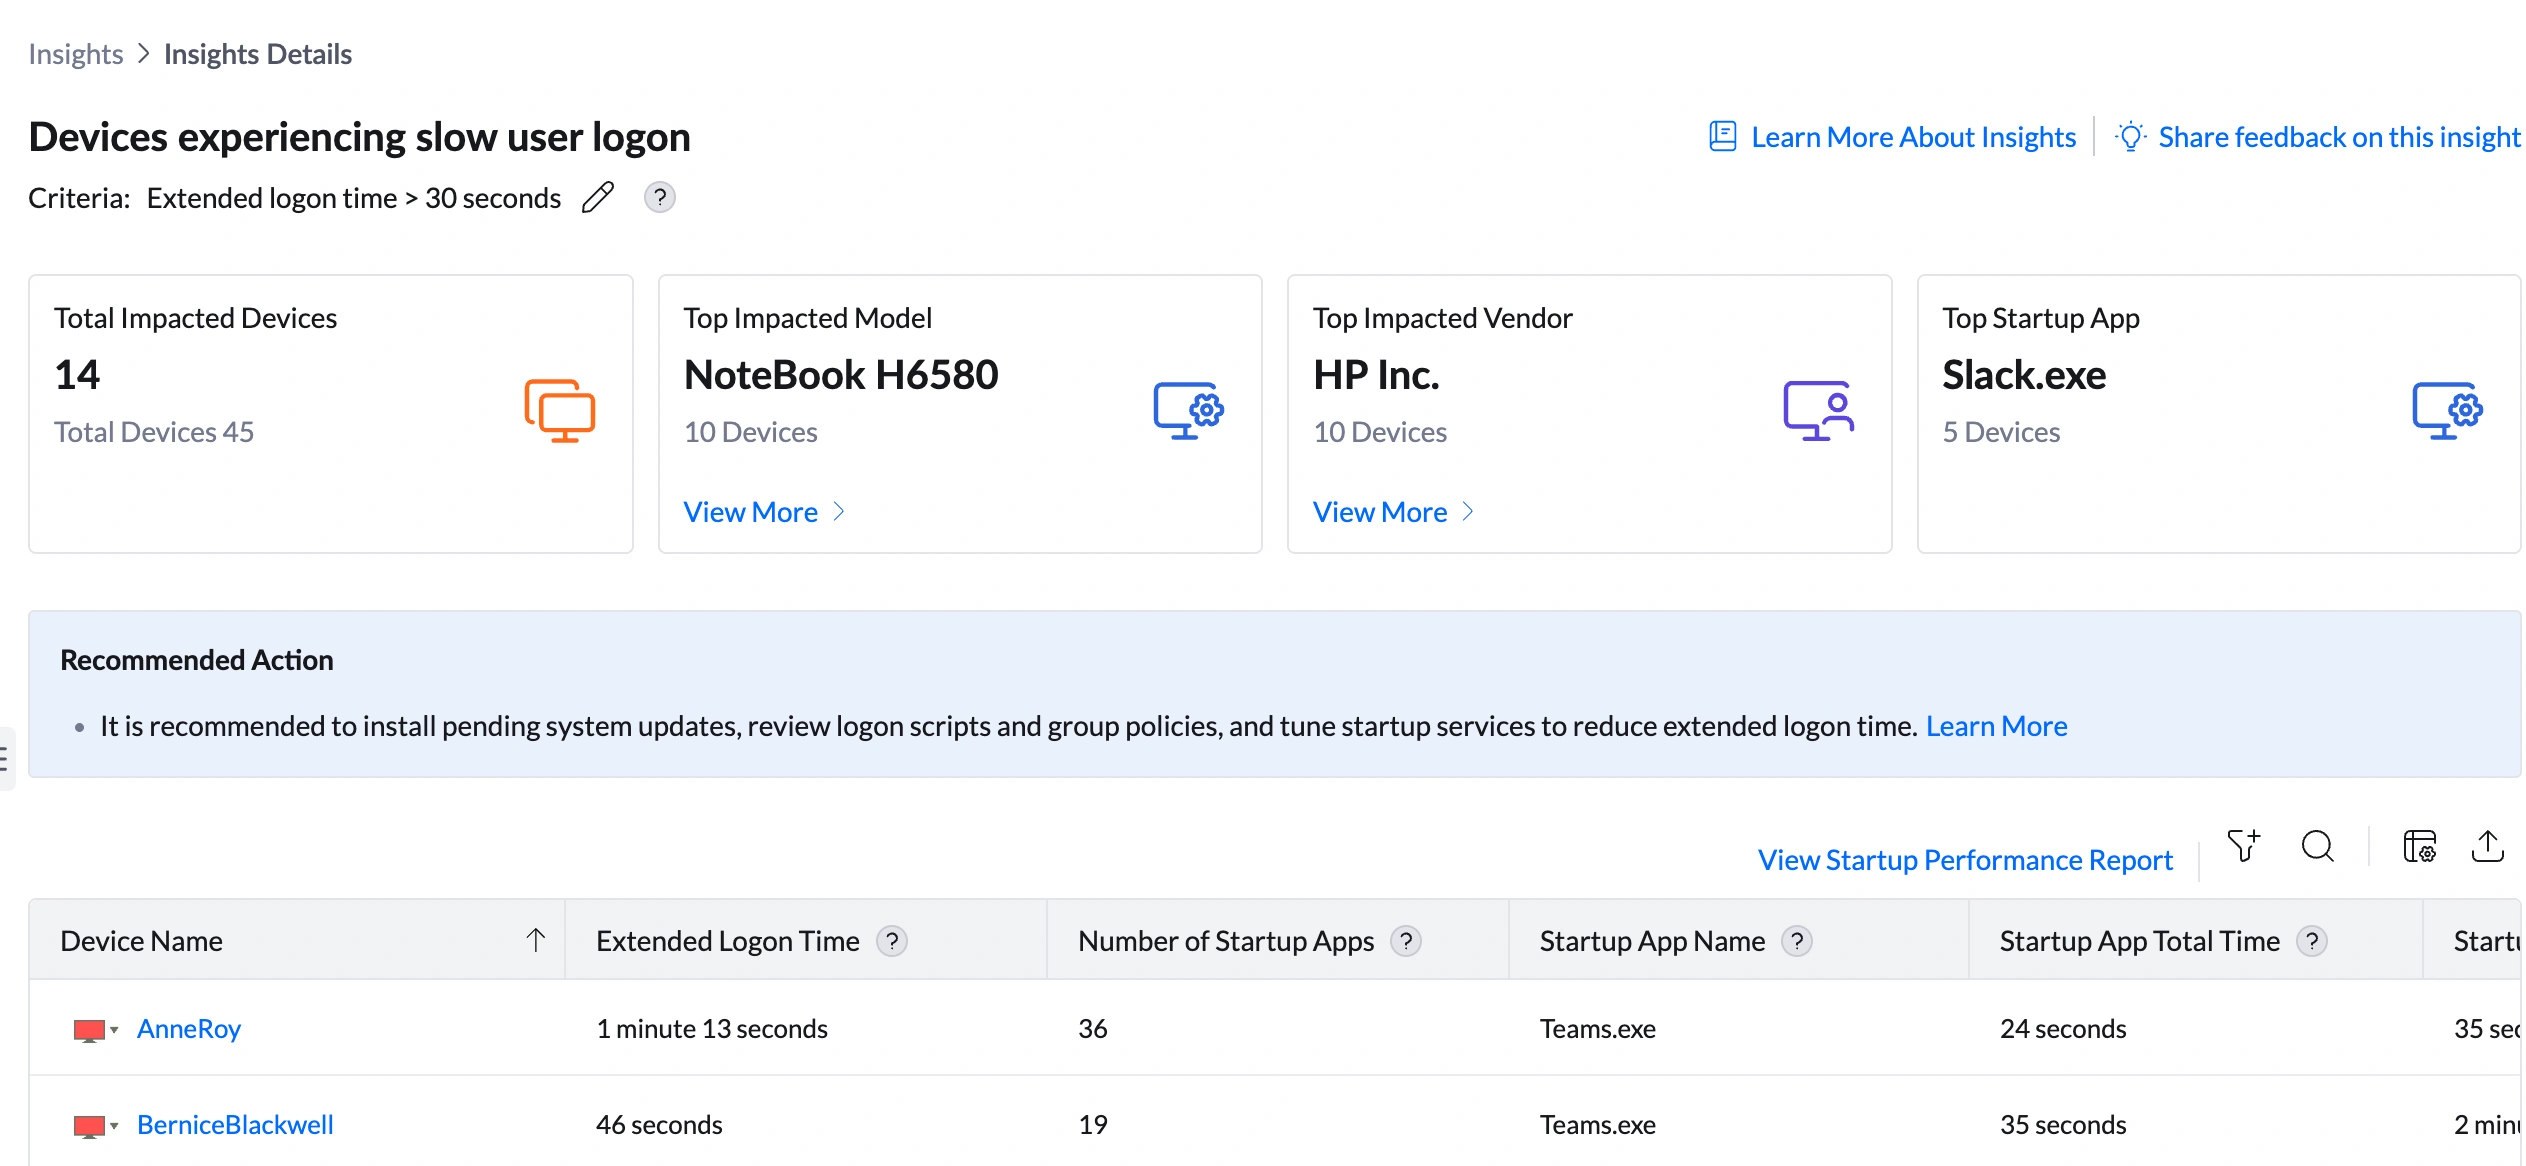The image size is (2526, 1166).
Task: Select the '1 minute 13 seconds' logon time cell
Action: [x=711, y=1029]
